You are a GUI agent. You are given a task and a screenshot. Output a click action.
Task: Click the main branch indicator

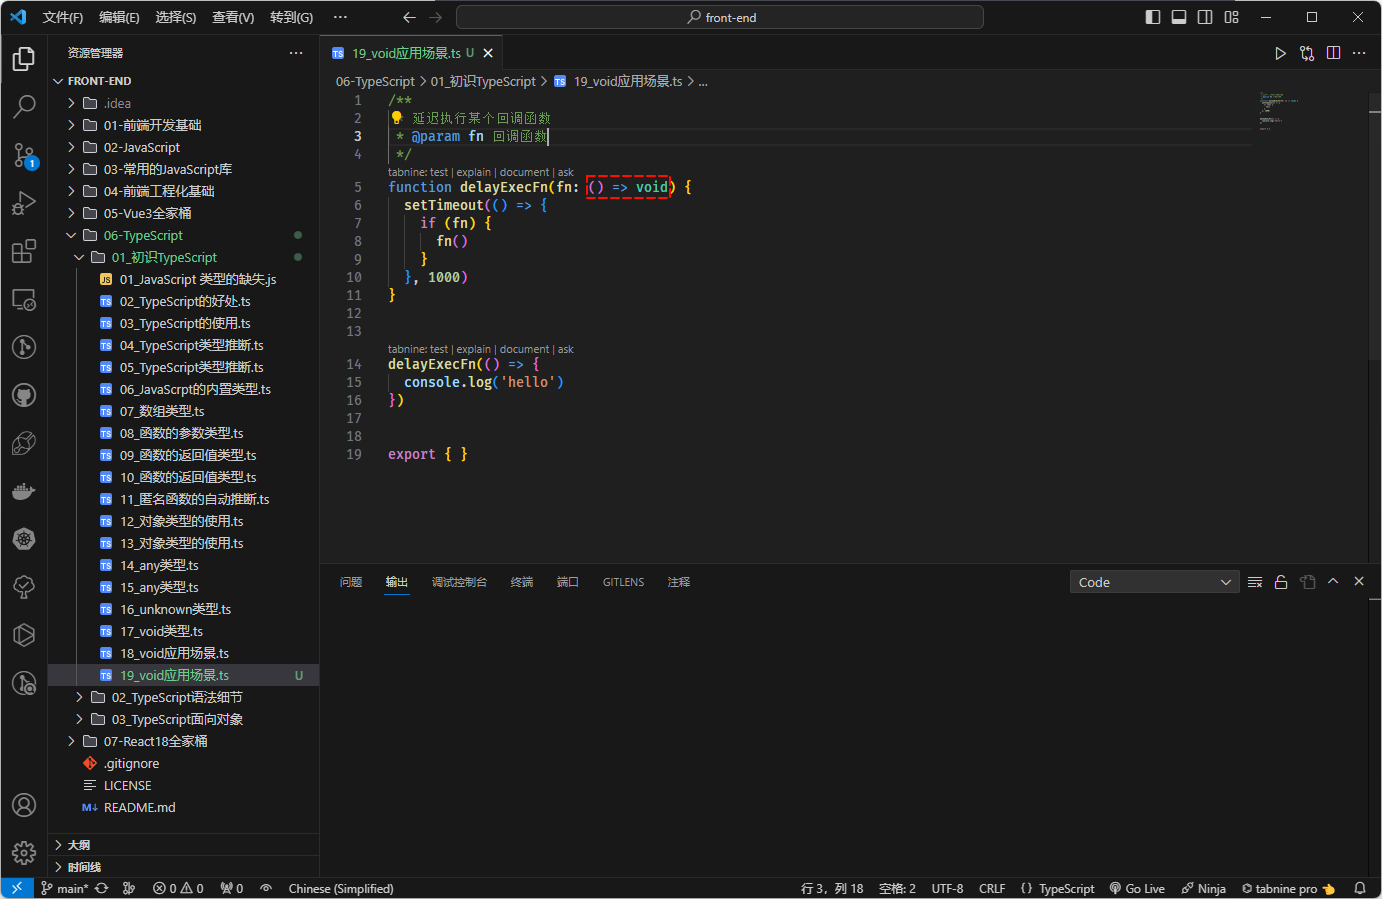[65, 888]
